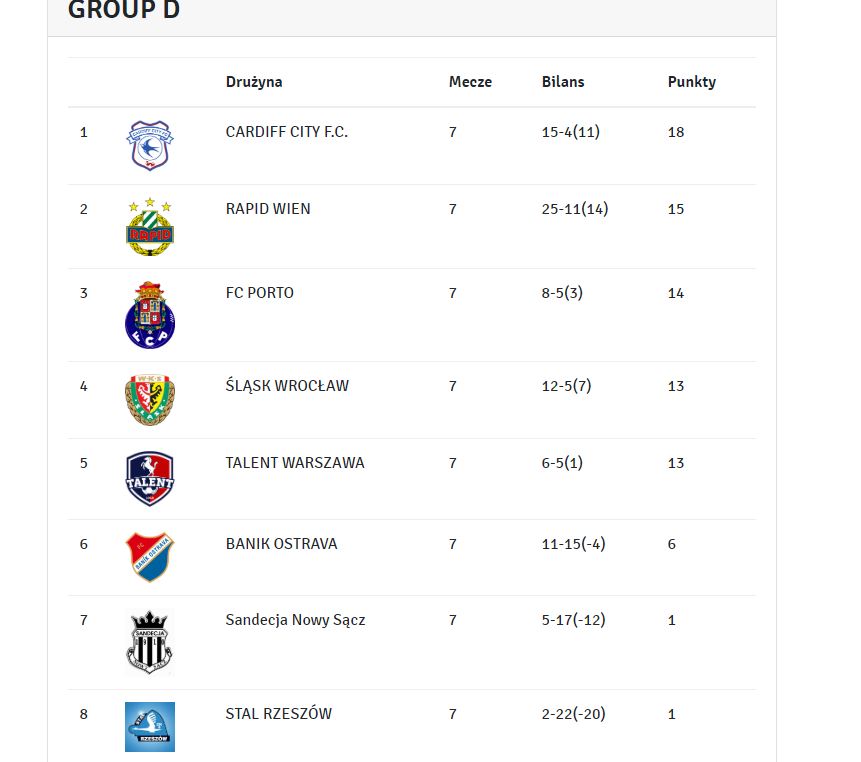861x762 pixels.
Task: Click the Rapid Wien club crest
Action: 150,227
